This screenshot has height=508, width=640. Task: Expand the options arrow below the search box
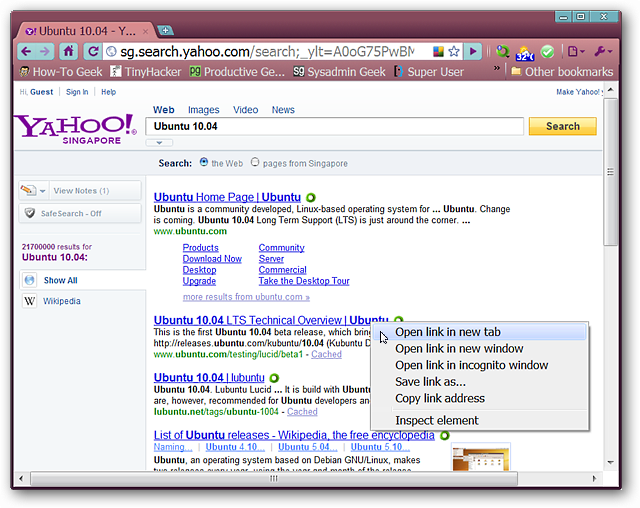pos(159,142)
